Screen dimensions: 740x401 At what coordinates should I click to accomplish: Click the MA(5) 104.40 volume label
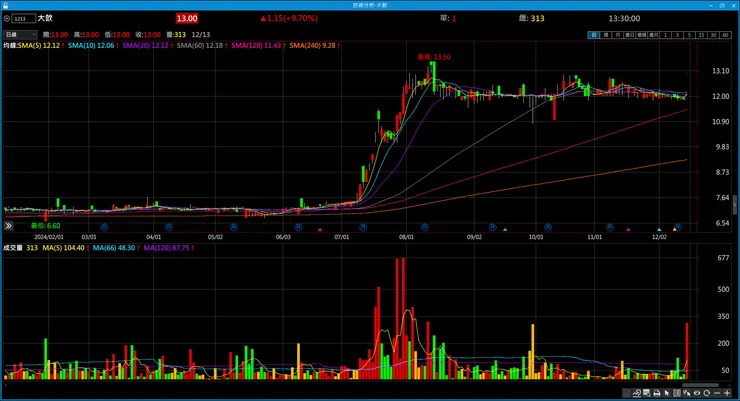coord(64,248)
